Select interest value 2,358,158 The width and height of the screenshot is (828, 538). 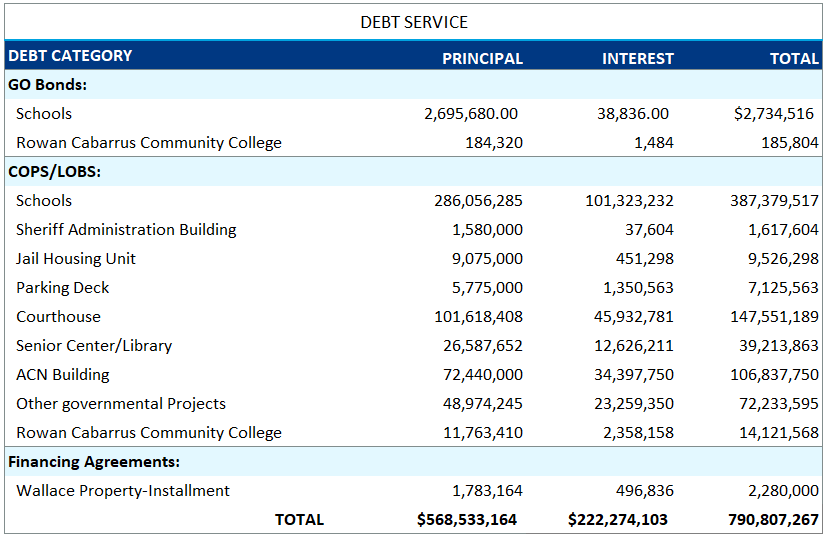tap(638, 433)
